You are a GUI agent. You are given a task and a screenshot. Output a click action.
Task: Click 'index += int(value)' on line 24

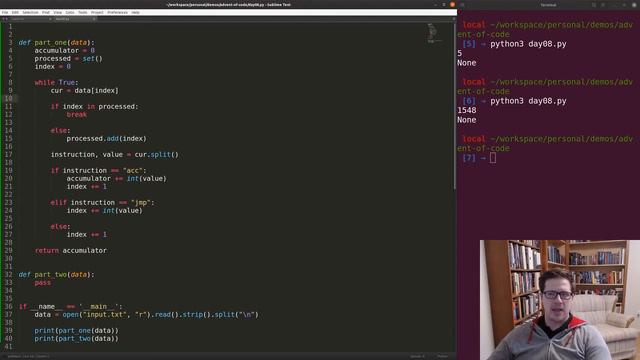point(104,211)
